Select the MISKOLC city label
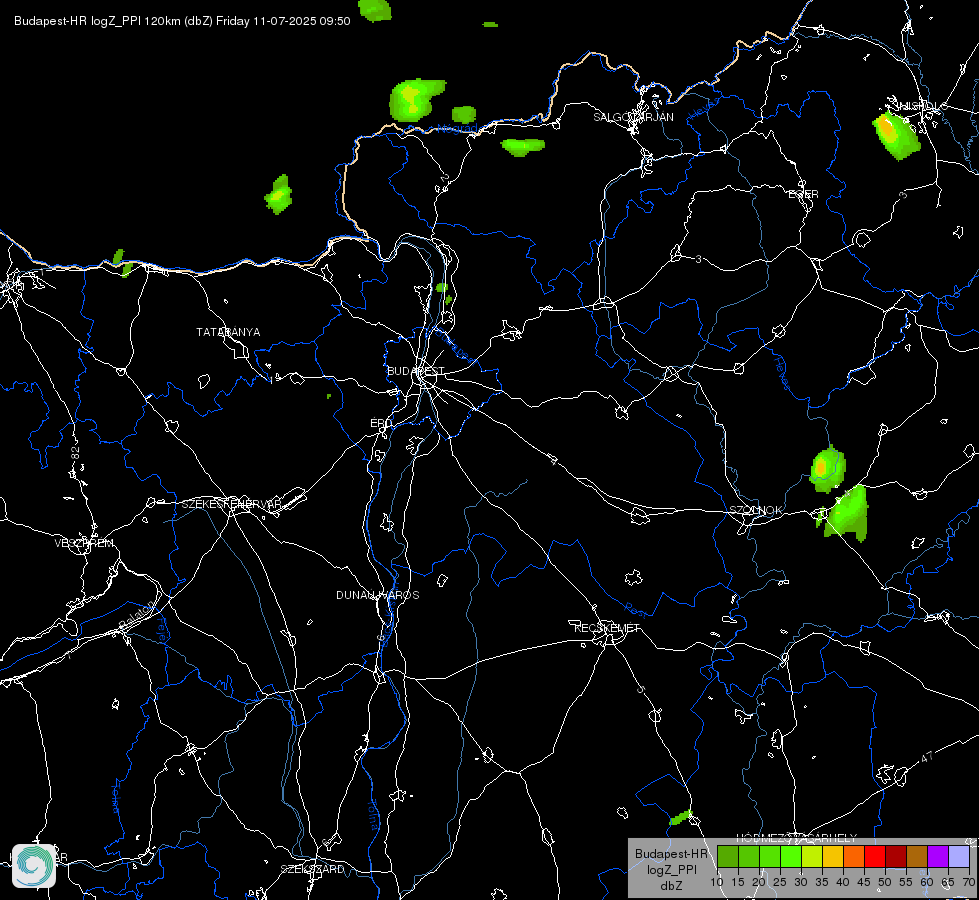The height and width of the screenshot is (900, 979). (x=920, y=106)
